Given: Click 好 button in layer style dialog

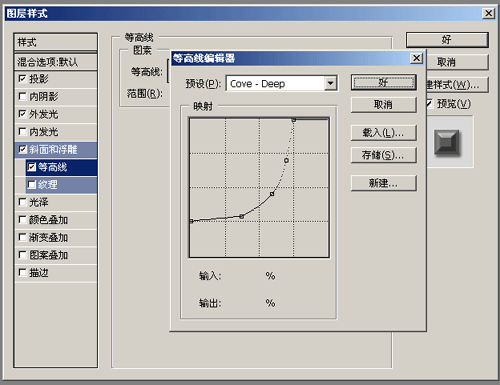Looking at the screenshot, I should 447,40.
